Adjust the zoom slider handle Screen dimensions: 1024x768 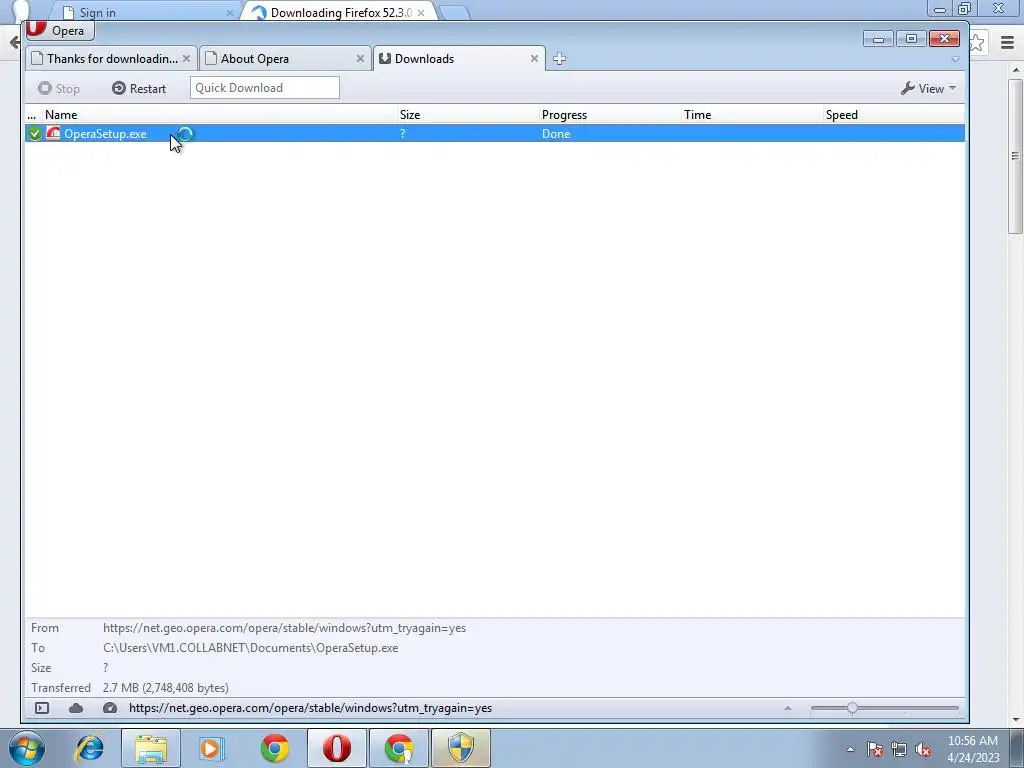coord(852,708)
